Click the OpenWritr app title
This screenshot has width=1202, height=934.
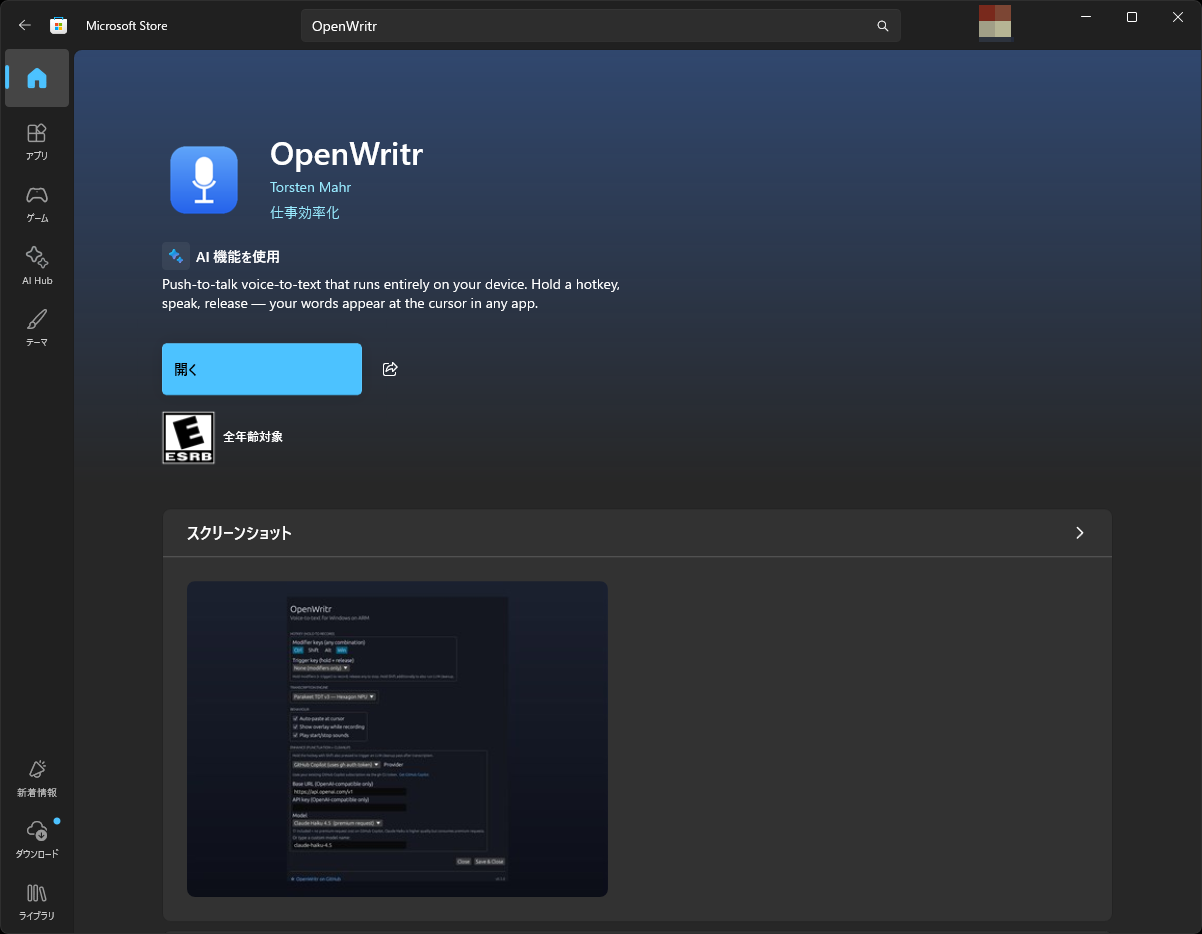click(x=347, y=154)
